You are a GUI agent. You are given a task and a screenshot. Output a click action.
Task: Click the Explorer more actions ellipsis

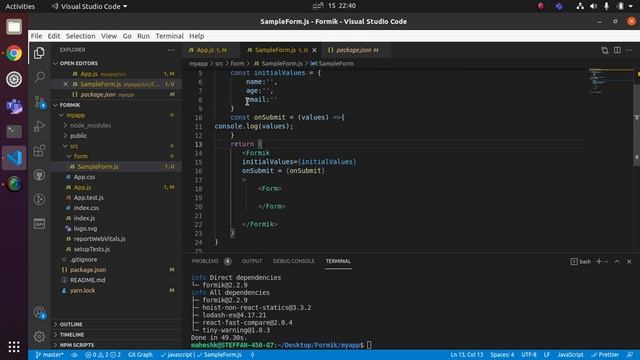pos(171,50)
